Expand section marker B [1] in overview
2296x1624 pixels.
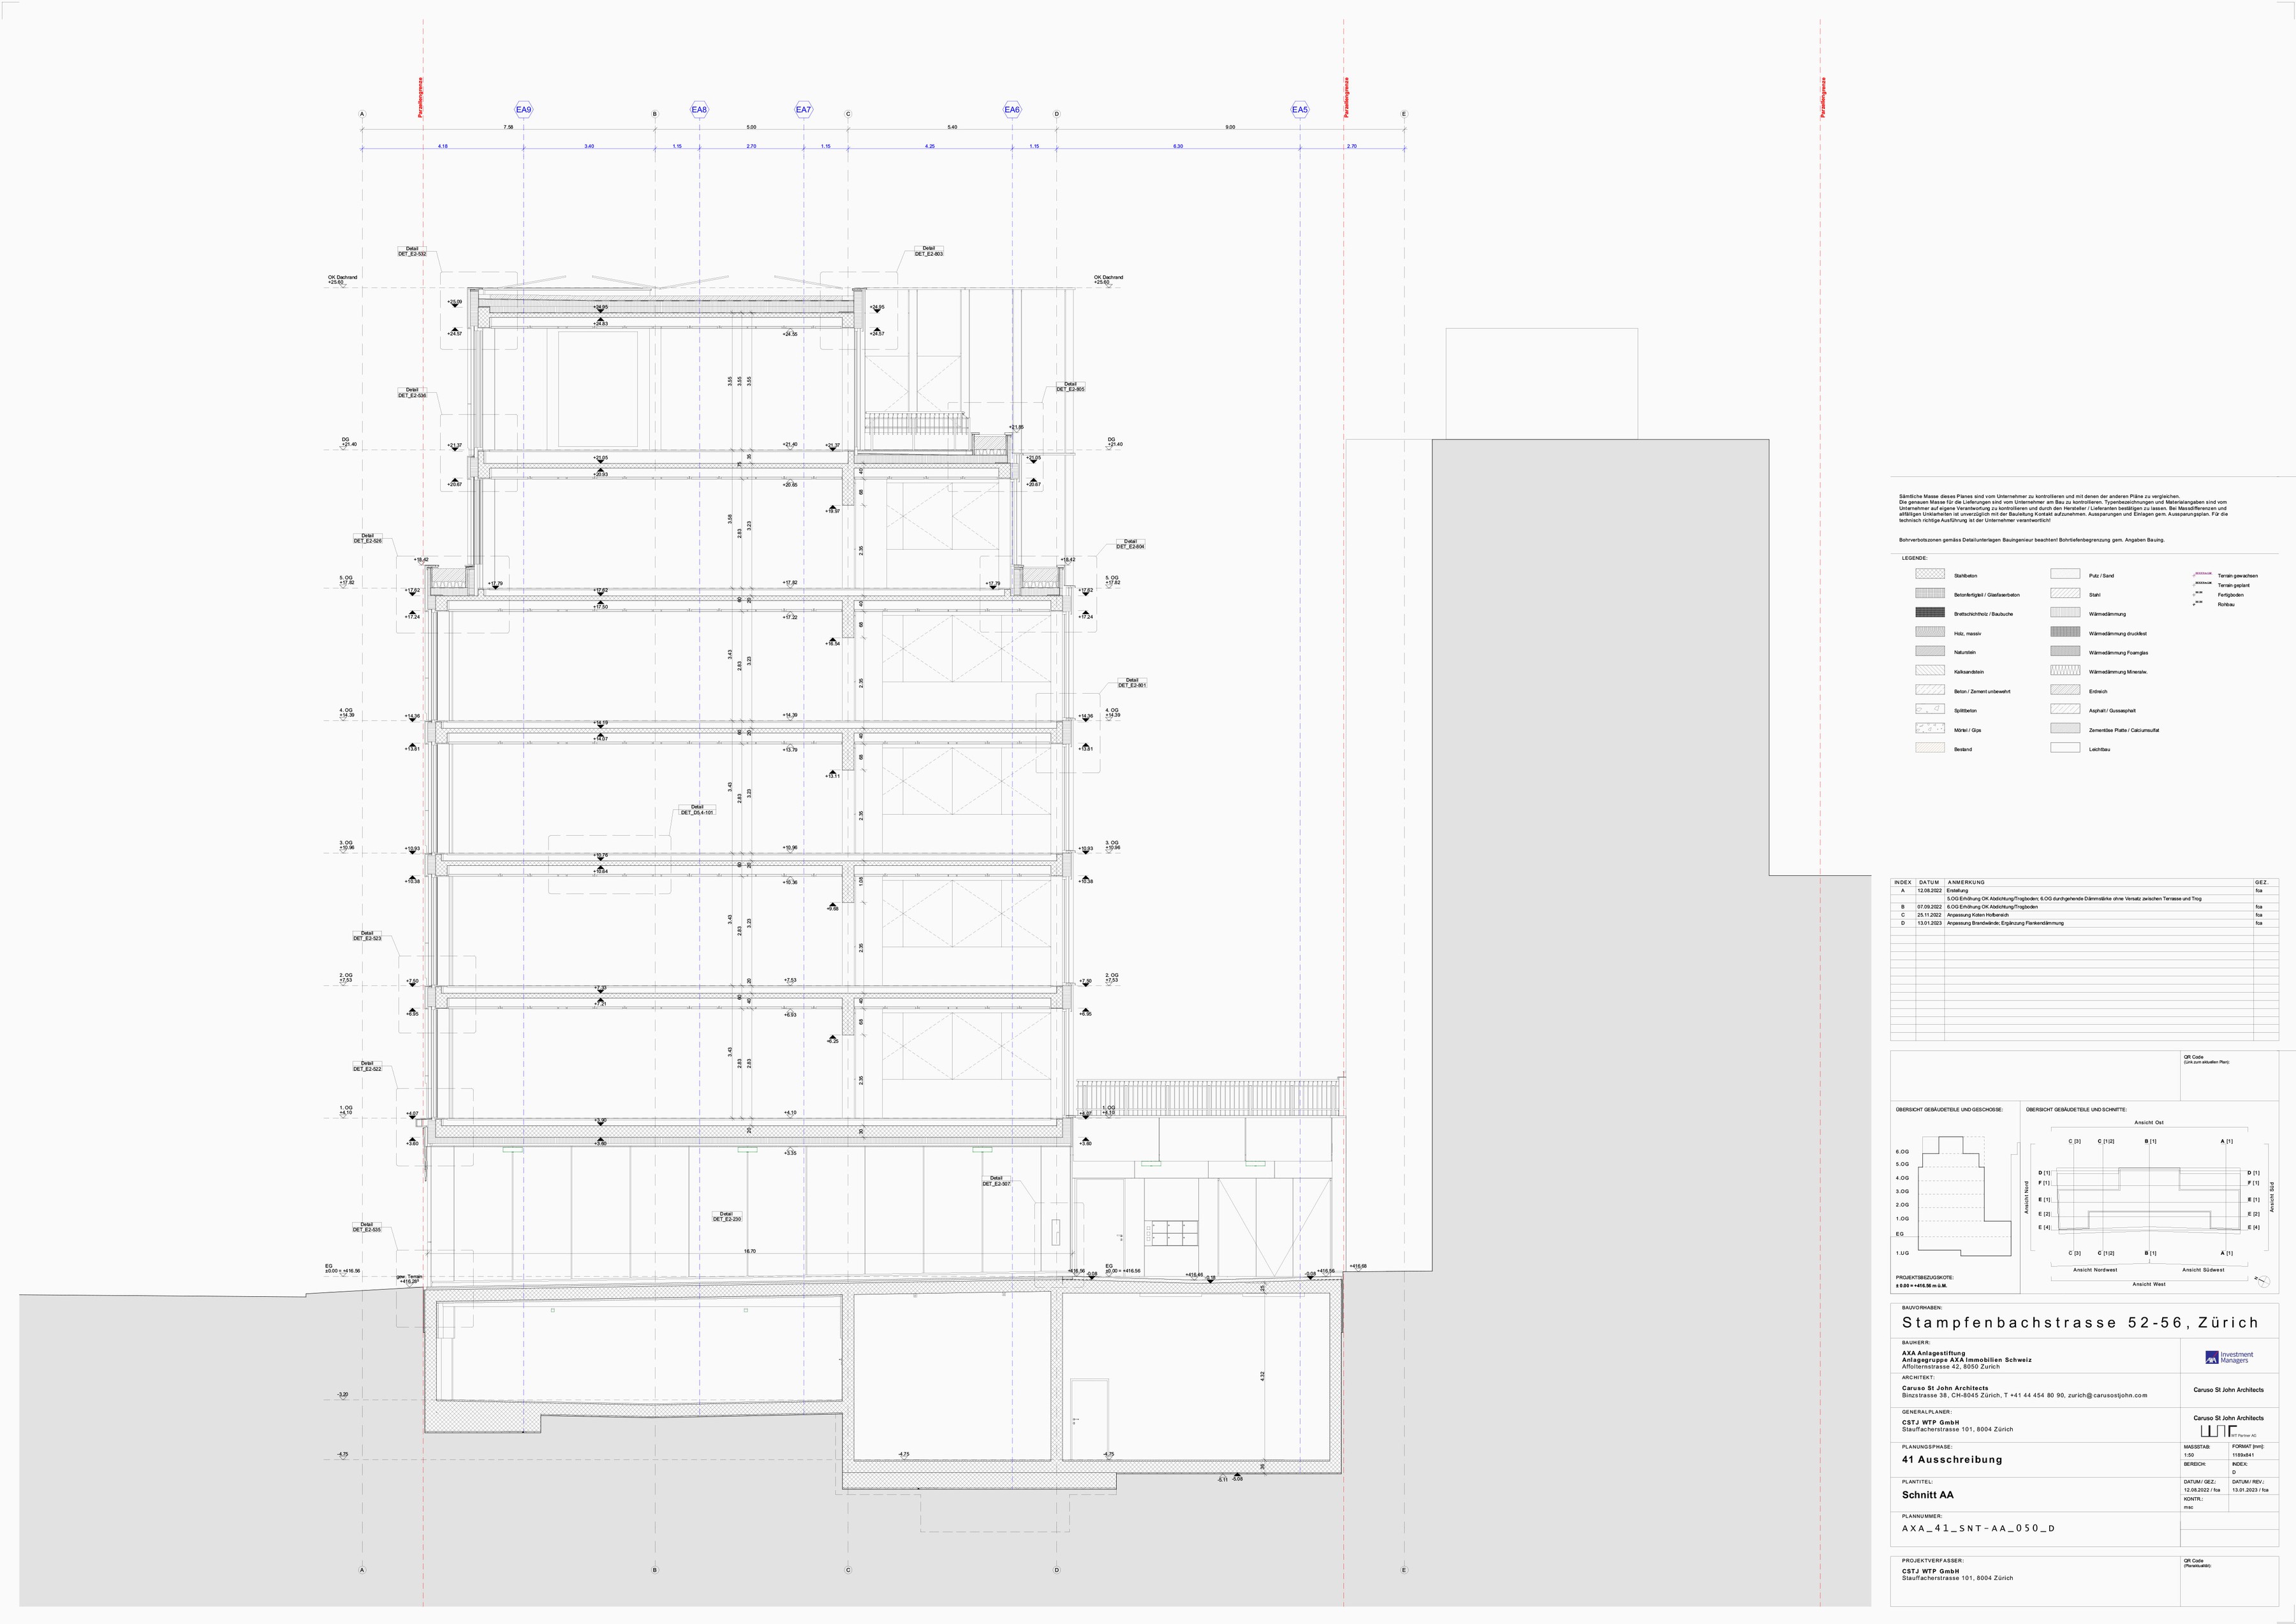[2151, 1142]
